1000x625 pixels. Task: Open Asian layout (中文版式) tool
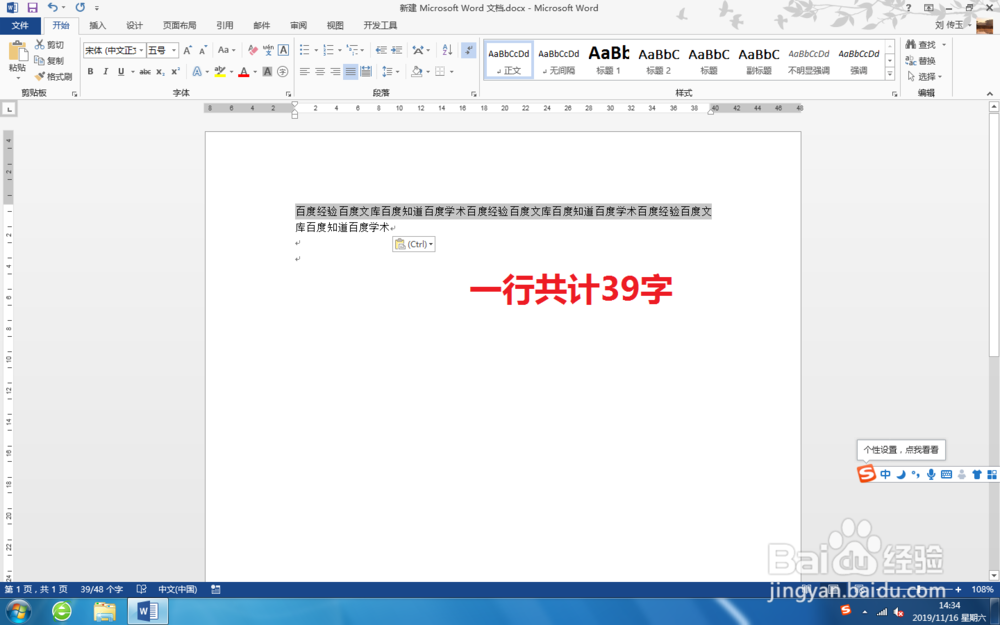point(418,50)
